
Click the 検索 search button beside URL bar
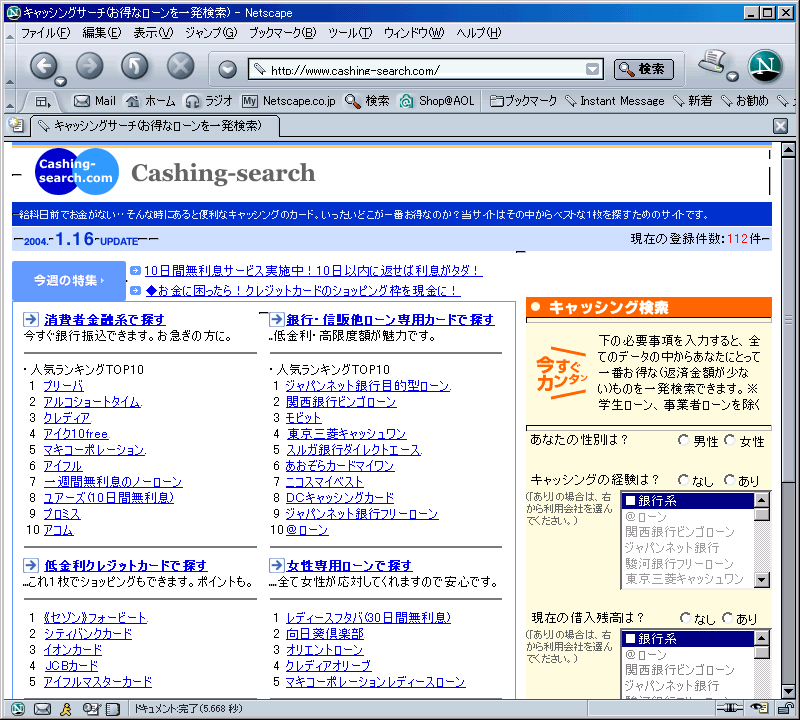pyautogui.click(x=644, y=69)
